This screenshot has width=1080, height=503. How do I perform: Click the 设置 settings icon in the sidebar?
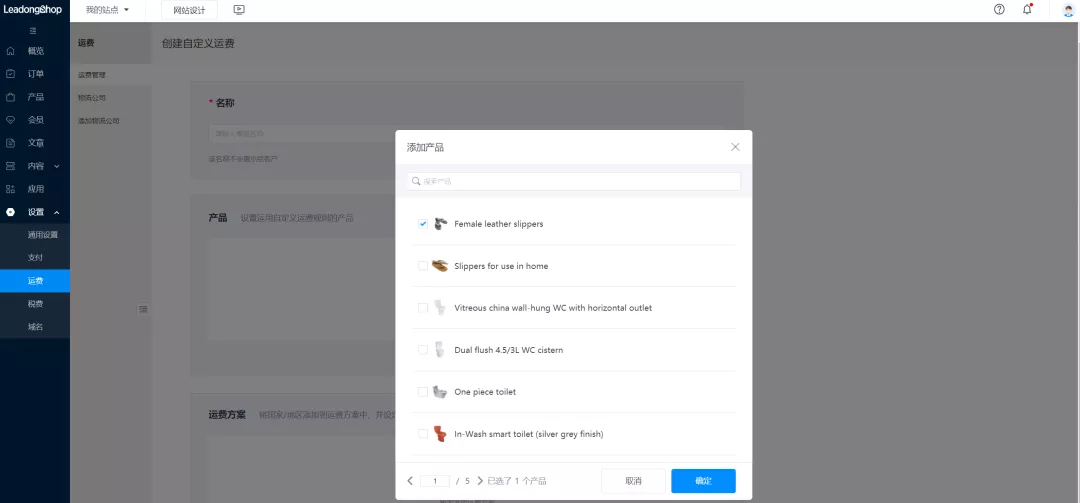click(x=10, y=212)
